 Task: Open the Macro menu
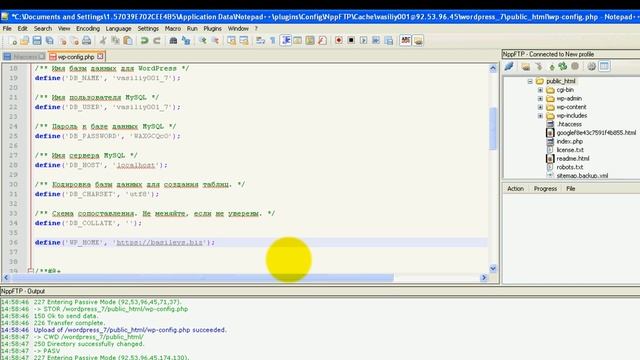pyautogui.click(x=173, y=29)
